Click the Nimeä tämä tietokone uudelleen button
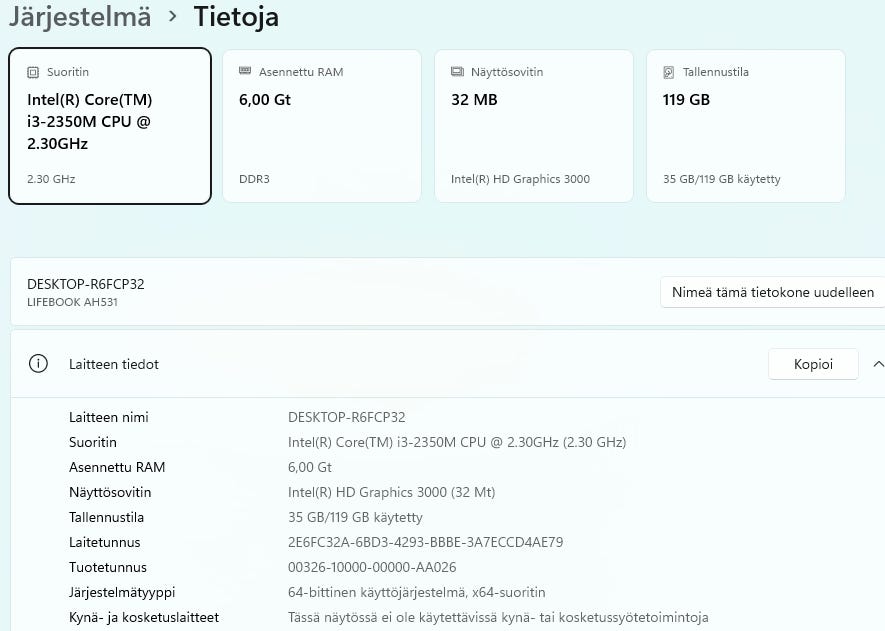The width and height of the screenshot is (885, 631). (x=773, y=292)
